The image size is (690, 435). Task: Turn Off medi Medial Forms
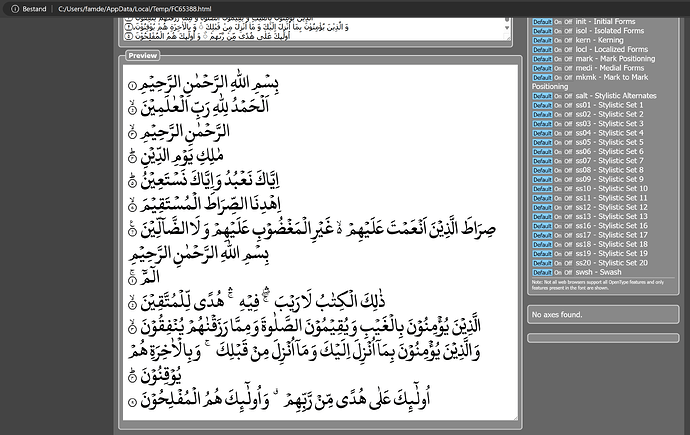pyautogui.click(x=568, y=68)
